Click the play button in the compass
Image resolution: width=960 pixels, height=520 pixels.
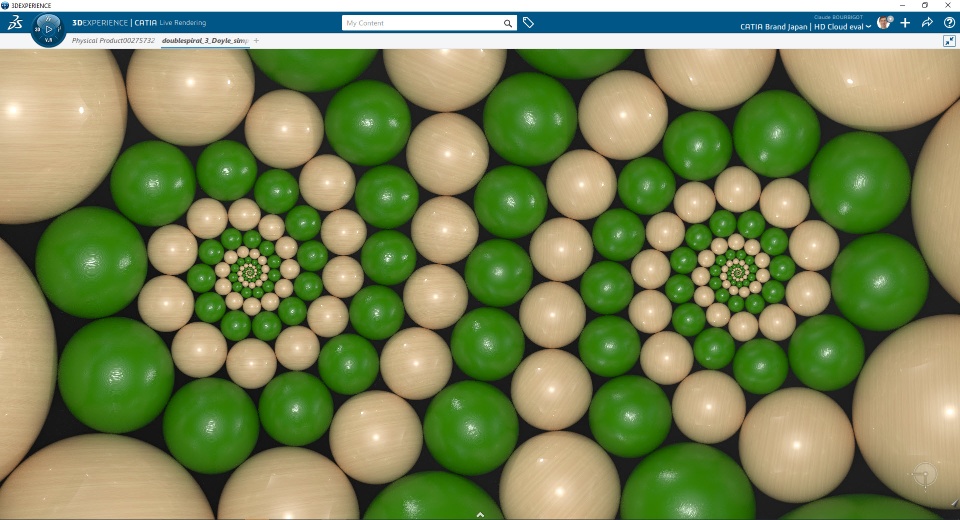tap(48, 29)
